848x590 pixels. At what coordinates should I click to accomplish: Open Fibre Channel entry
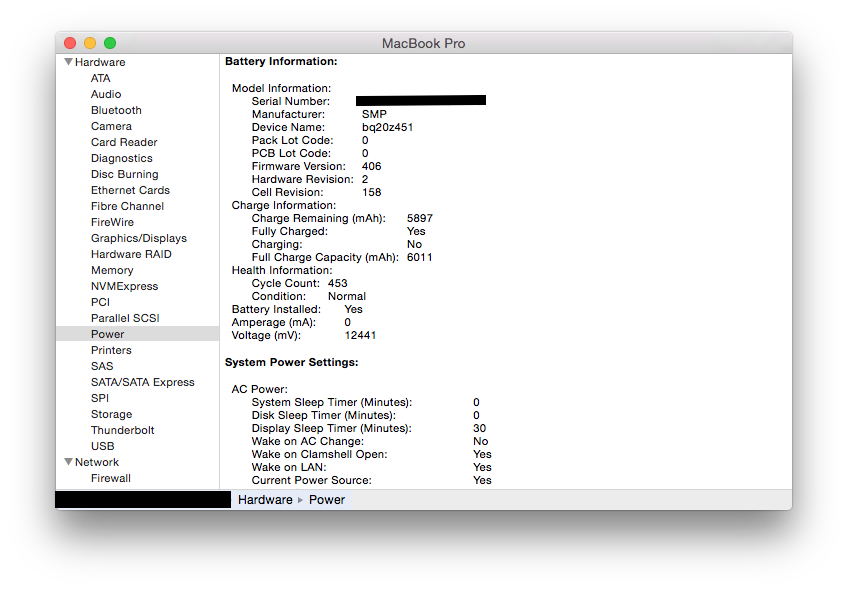[127, 206]
